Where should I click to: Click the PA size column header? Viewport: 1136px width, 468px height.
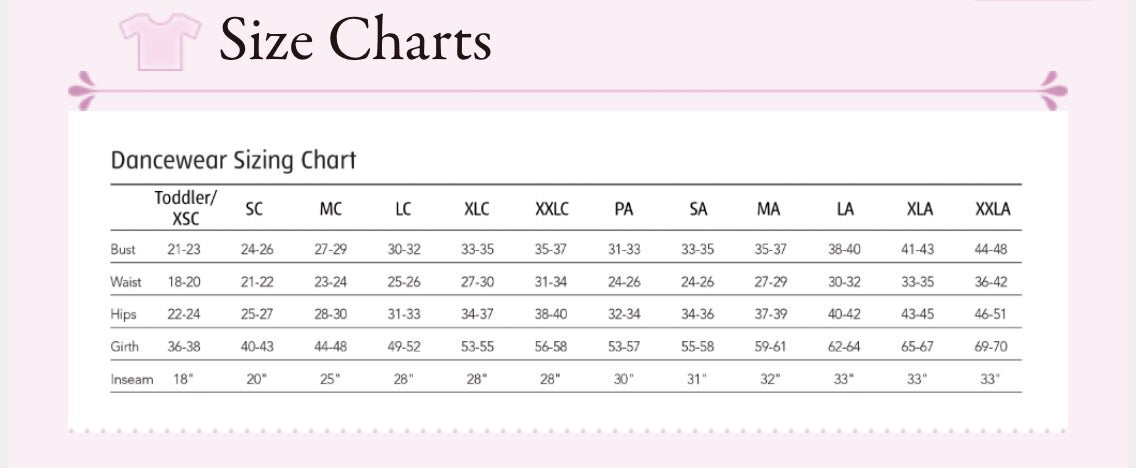click(x=624, y=209)
